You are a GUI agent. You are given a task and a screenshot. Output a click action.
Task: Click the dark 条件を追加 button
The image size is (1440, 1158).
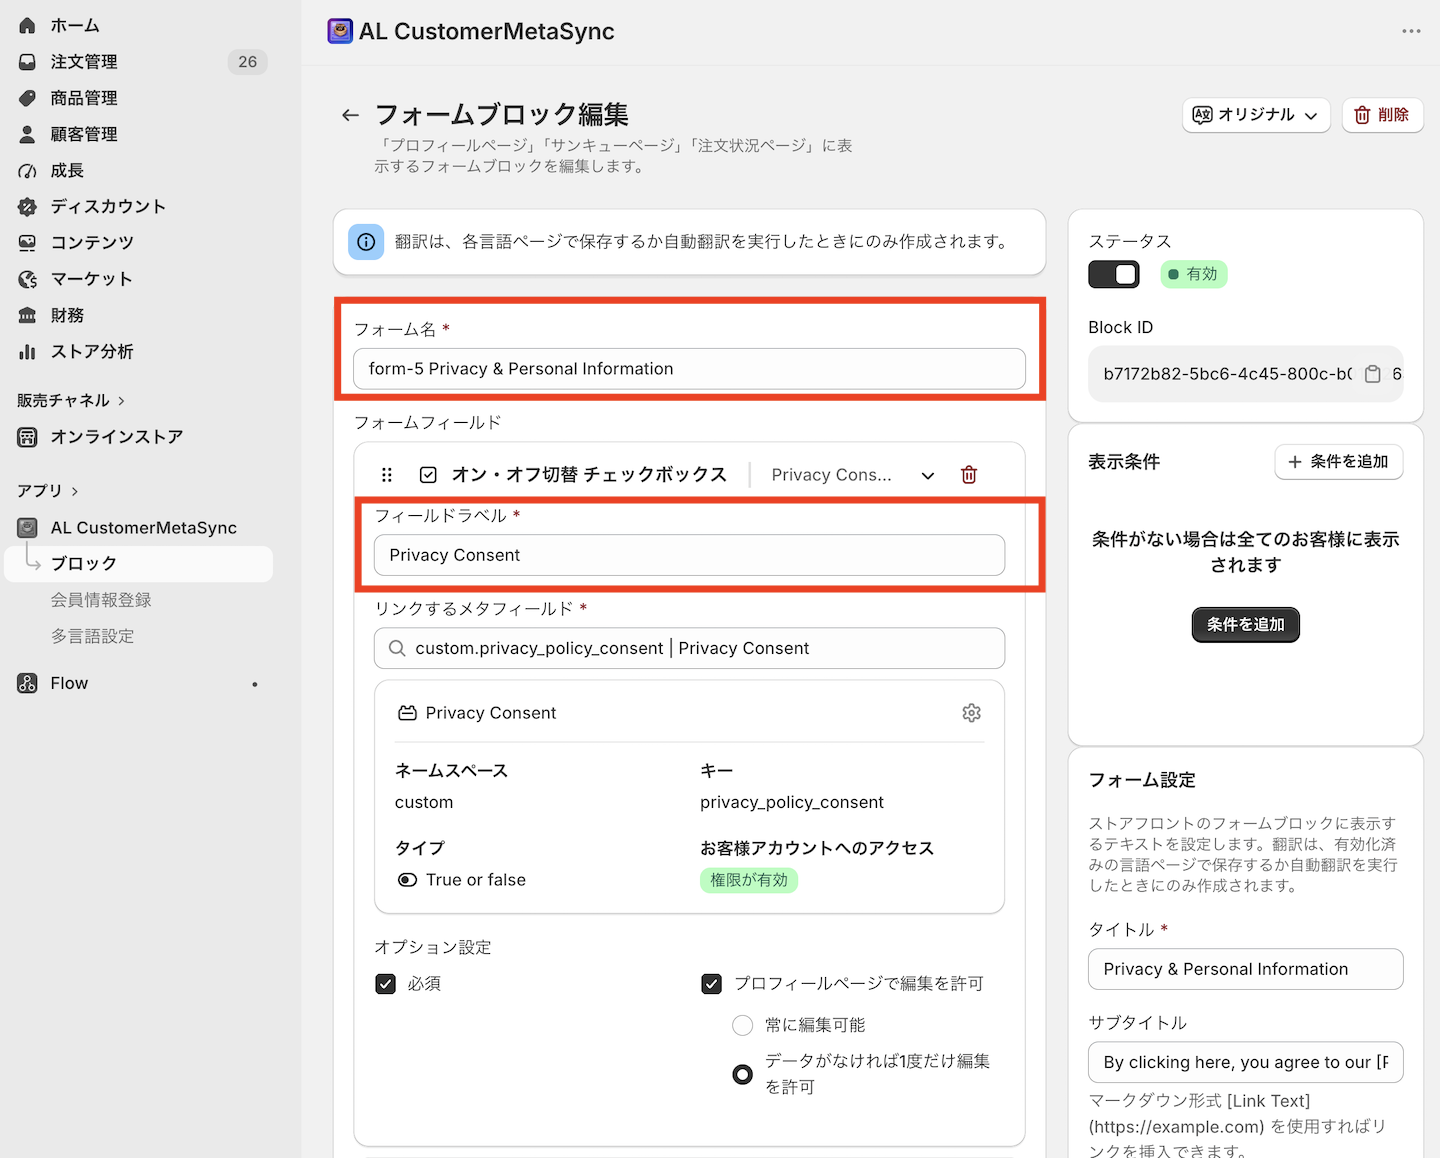pos(1246,625)
